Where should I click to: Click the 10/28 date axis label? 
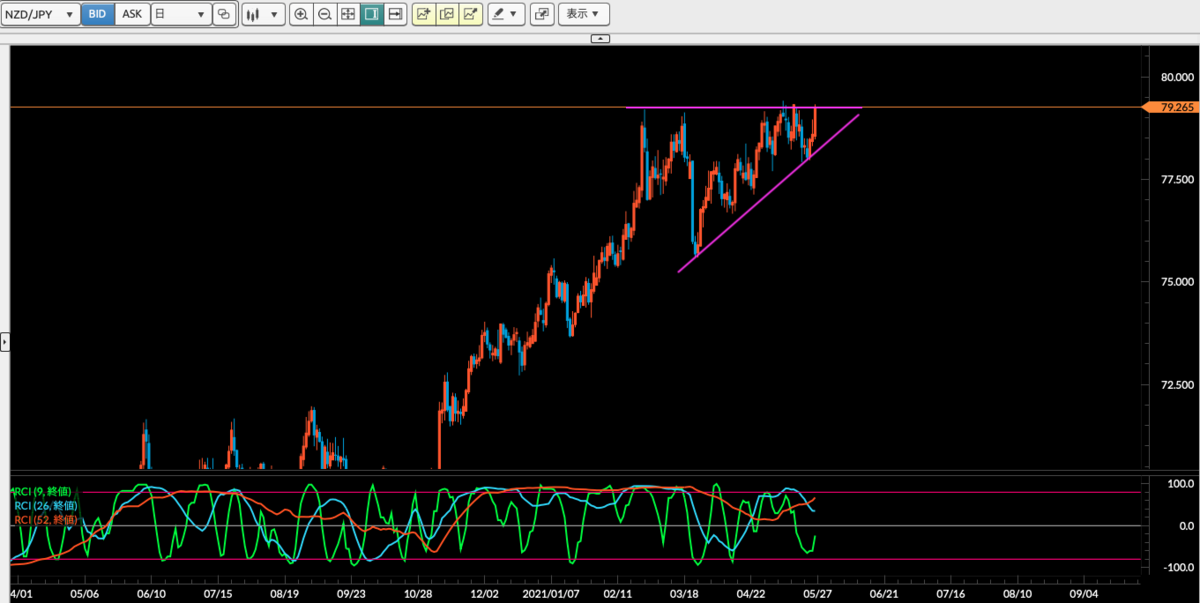point(417,592)
